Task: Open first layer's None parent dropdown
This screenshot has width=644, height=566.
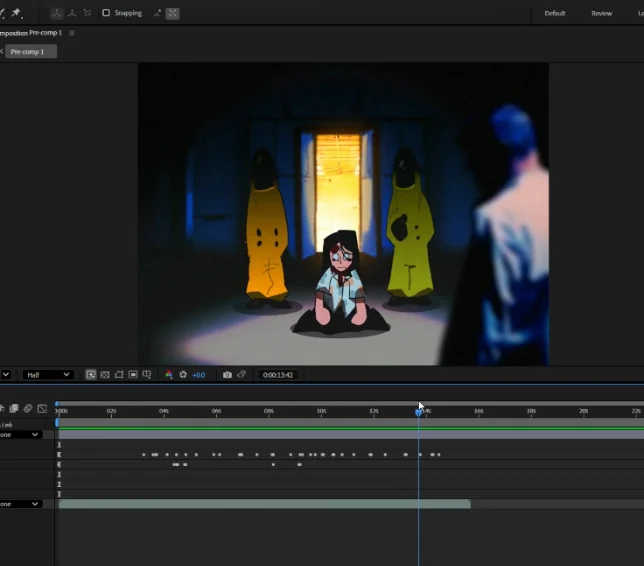Action: tap(20, 435)
